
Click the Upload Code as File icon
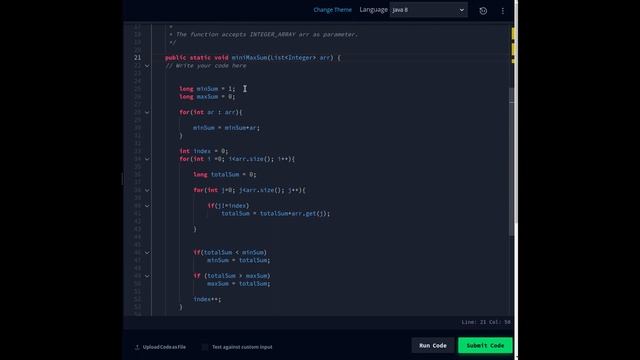click(x=137, y=347)
